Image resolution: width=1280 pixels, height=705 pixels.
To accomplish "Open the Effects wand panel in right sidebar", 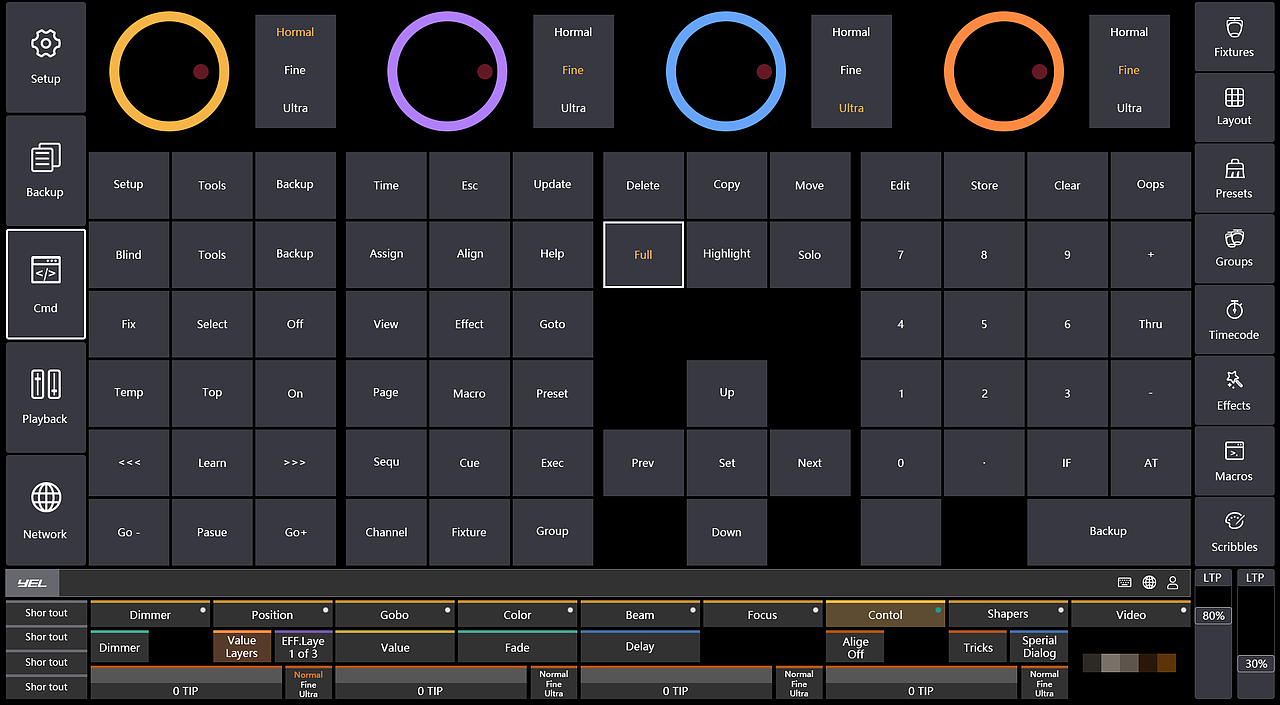I will coord(1234,390).
